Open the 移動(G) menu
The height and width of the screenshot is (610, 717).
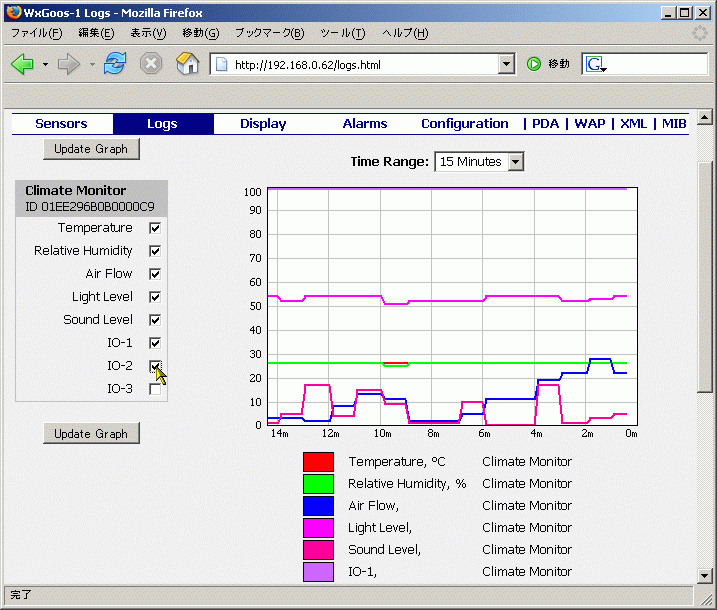coord(201,33)
